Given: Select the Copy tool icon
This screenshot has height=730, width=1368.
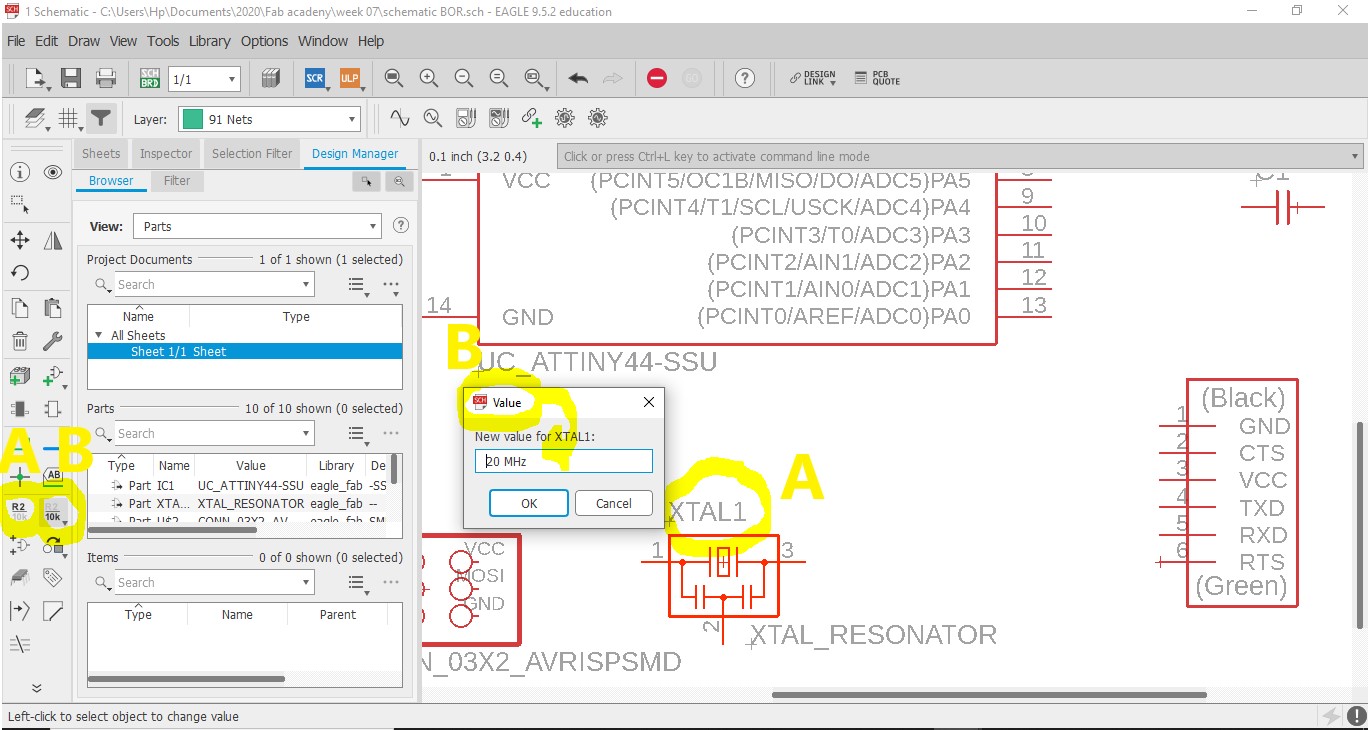Looking at the screenshot, I should click(19, 308).
